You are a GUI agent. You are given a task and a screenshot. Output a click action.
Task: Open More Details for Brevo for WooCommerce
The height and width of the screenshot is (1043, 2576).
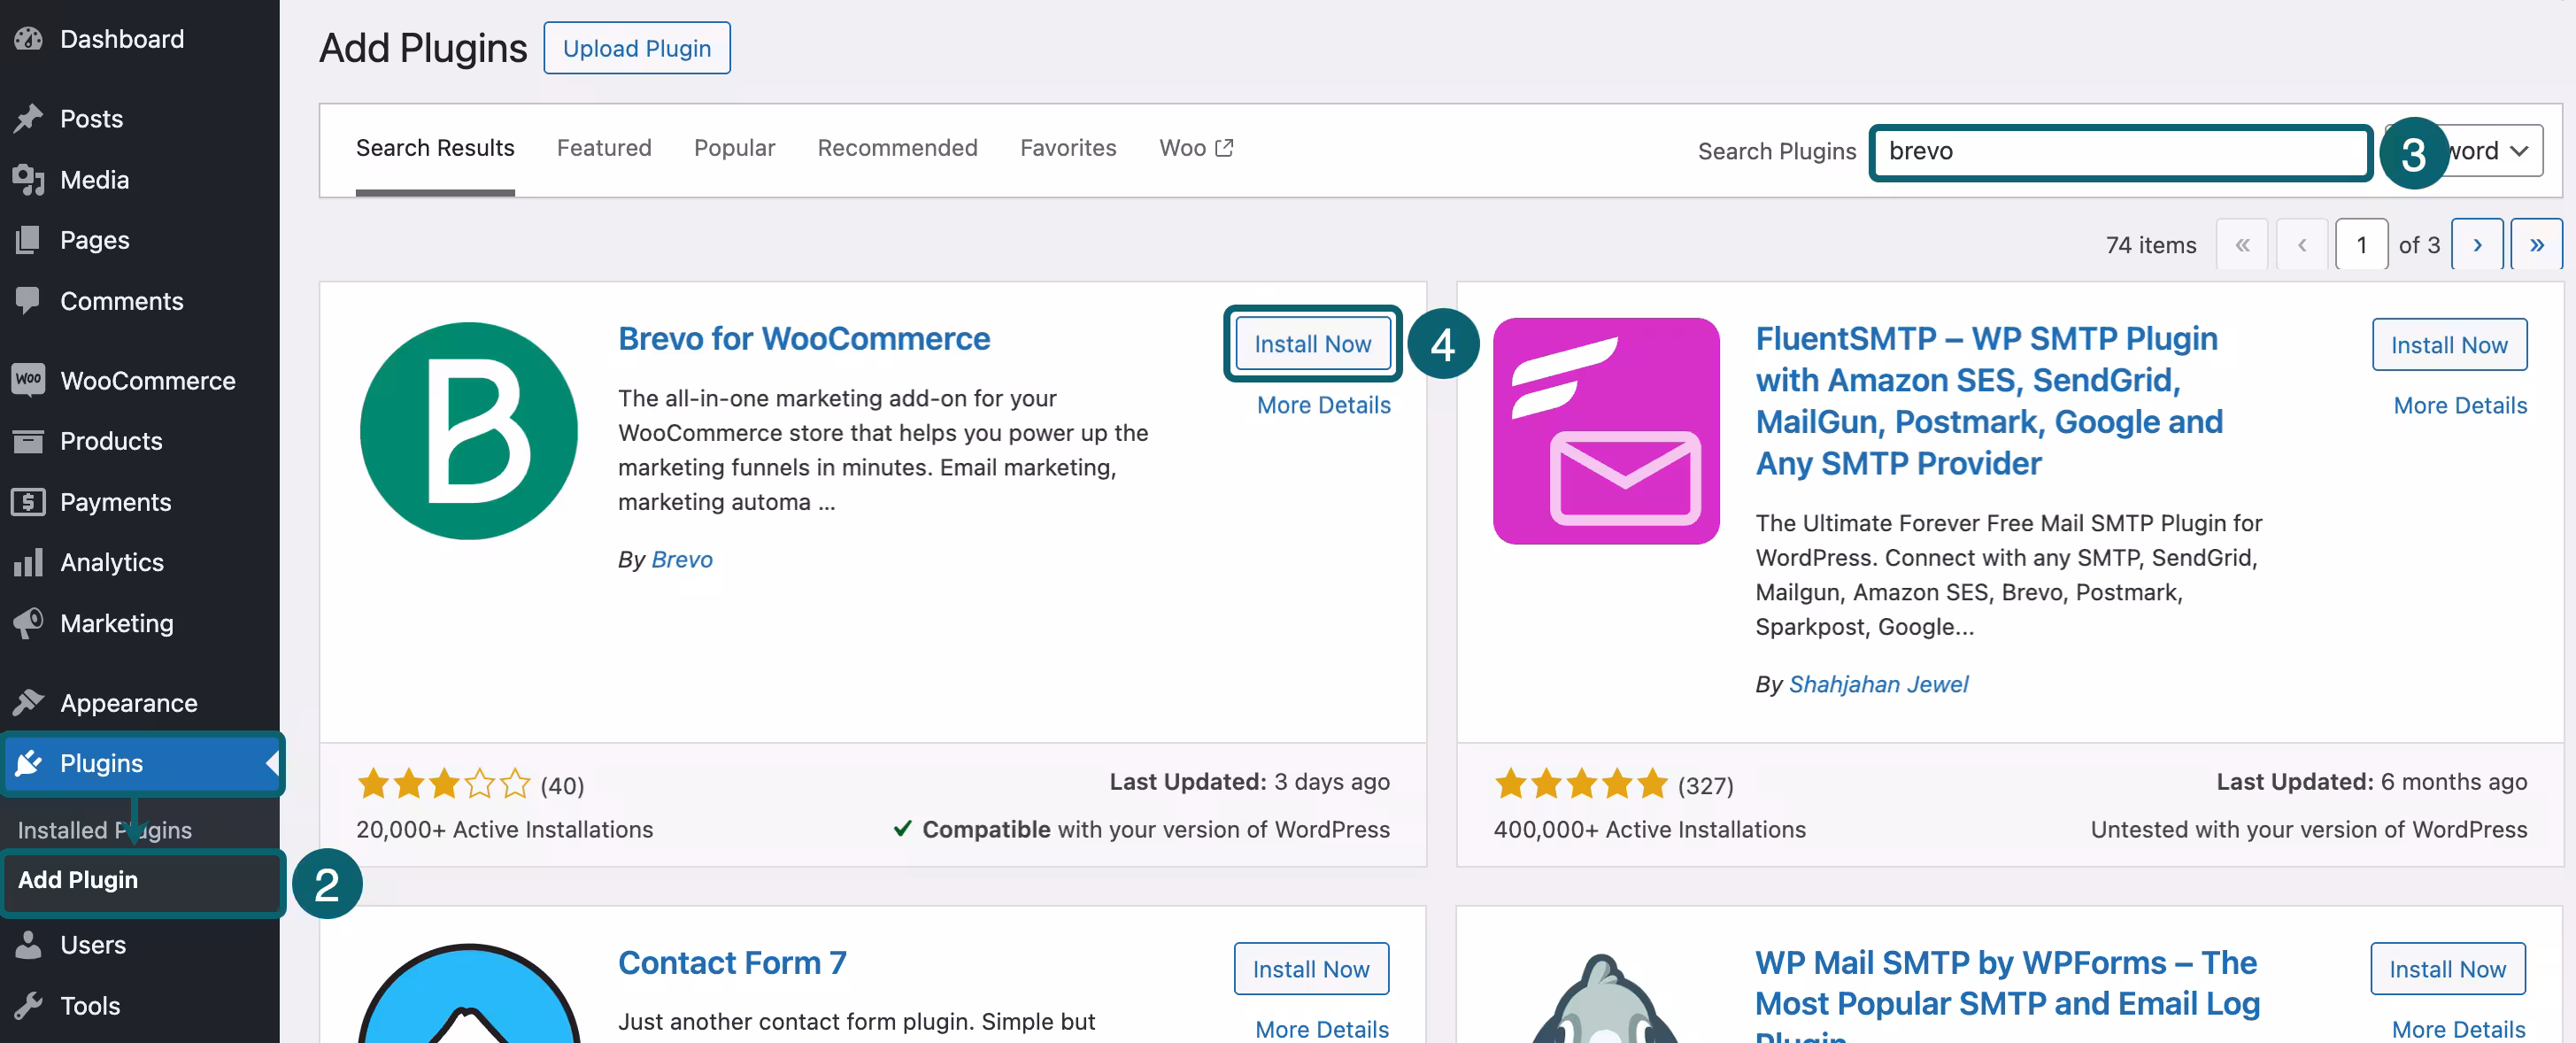(x=1323, y=405)
